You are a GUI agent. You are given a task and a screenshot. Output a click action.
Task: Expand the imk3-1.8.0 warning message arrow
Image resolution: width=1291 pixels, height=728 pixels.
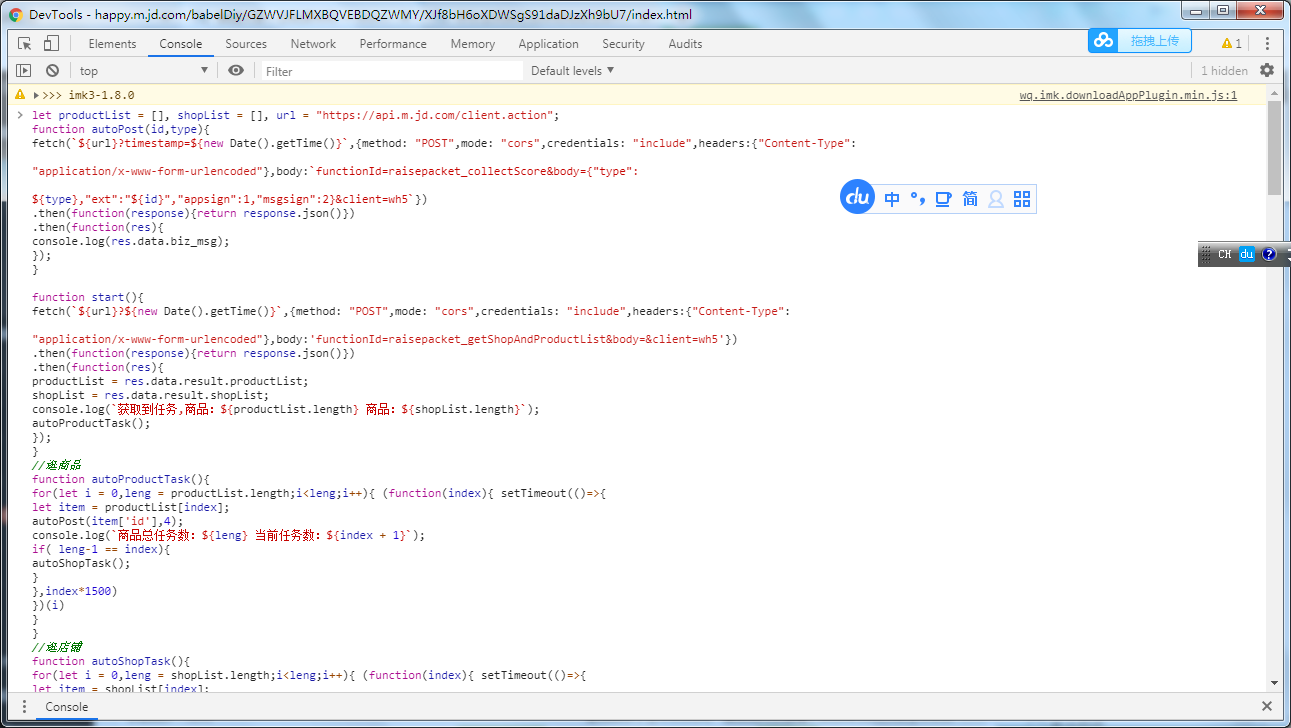(x=37, y=95)
